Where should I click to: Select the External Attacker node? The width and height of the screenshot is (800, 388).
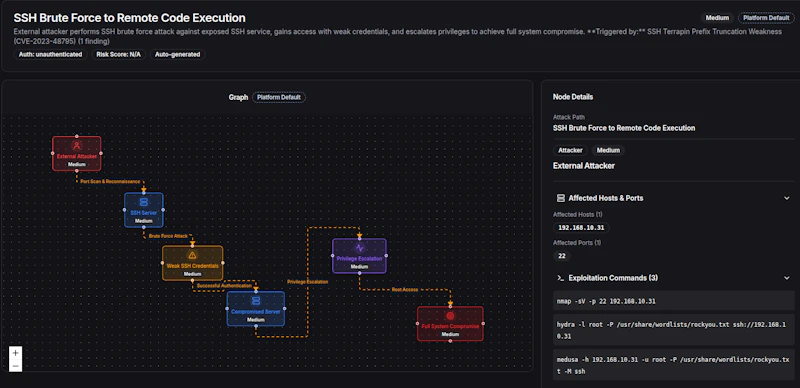pos(77,153)
